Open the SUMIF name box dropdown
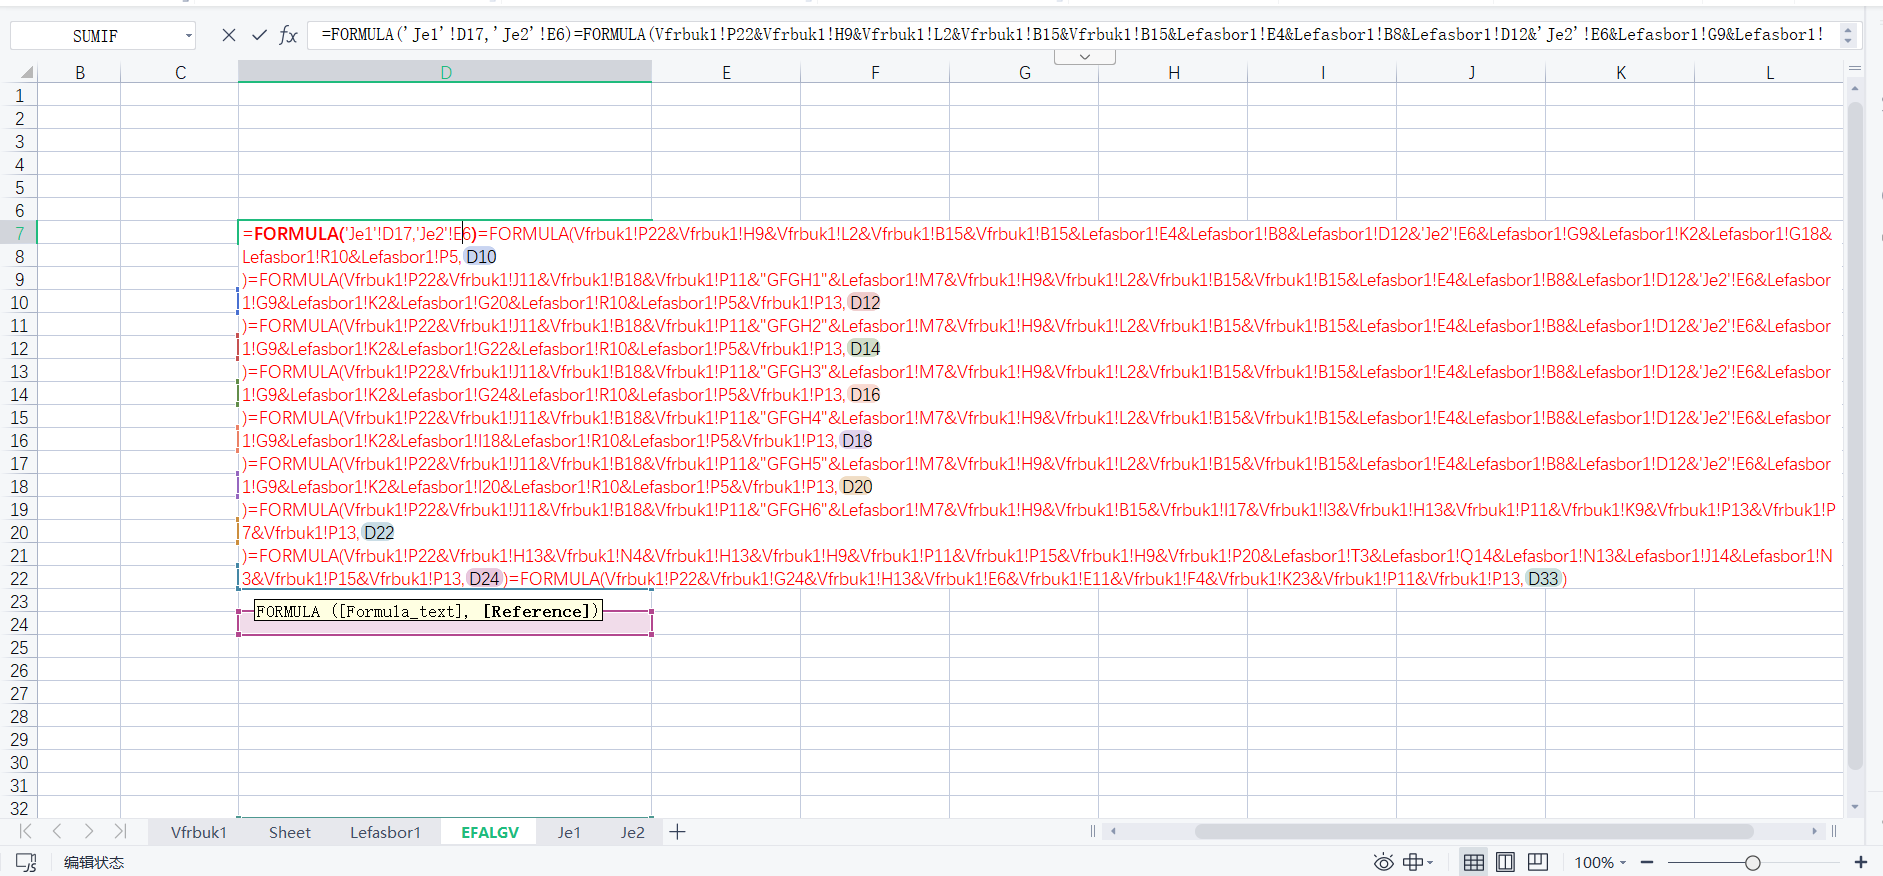Screen dimensions: 1883x876 [x=188, y=36]
